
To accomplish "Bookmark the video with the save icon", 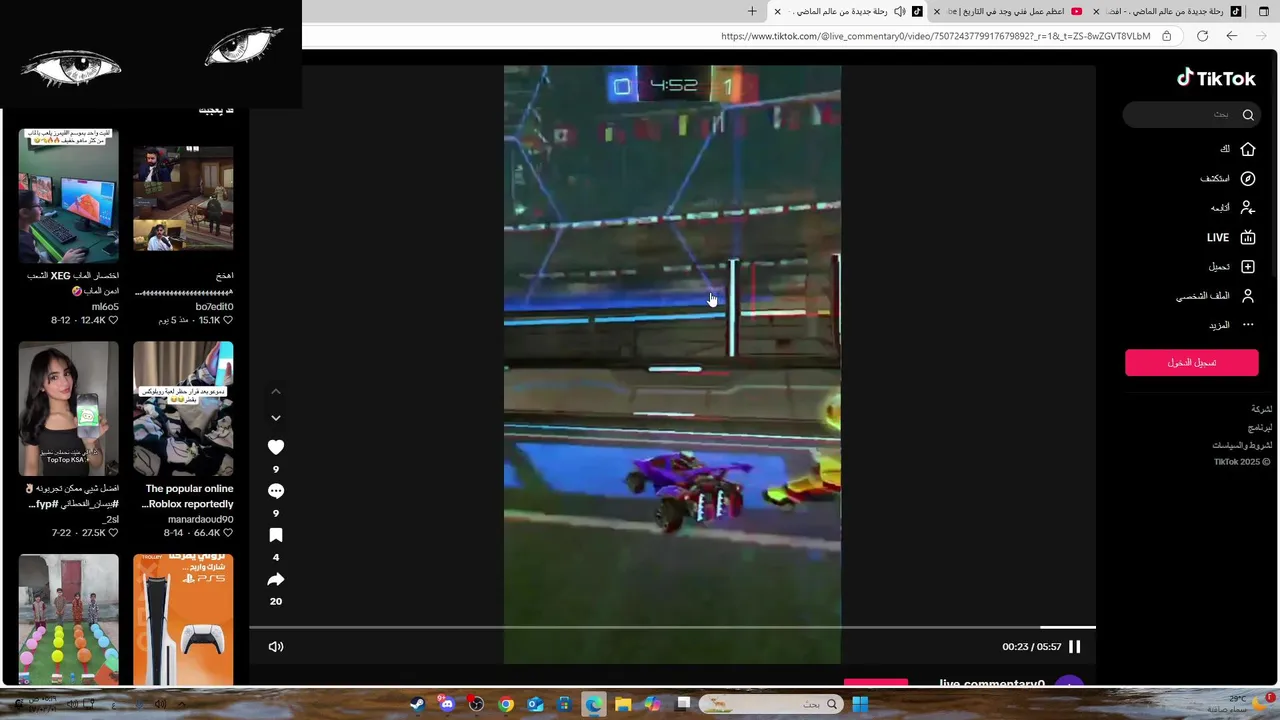I will pyautogui.click(x=276, y=535).
